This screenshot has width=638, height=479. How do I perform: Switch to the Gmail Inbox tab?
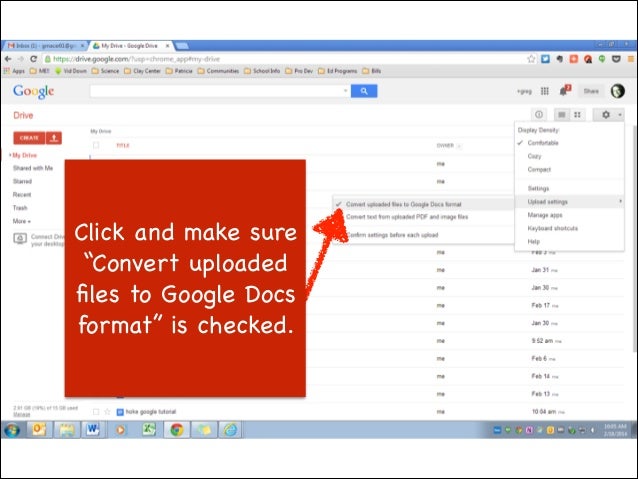tap(45, 46)
